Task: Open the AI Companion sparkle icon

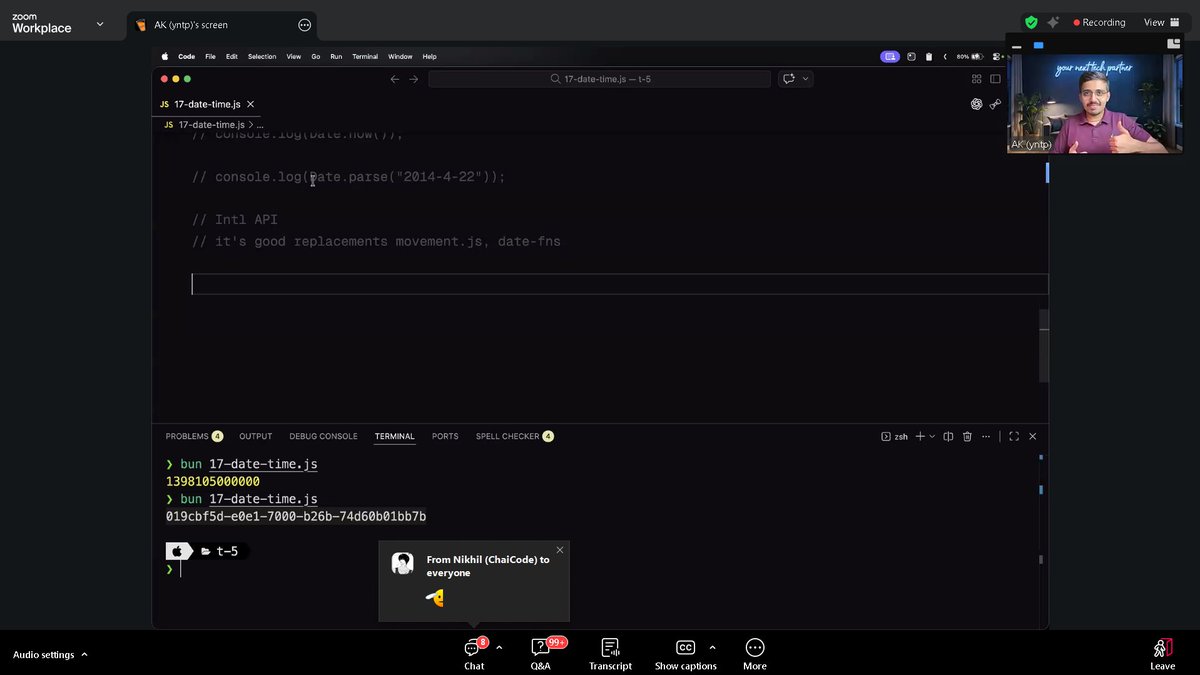Action: 1053,22
